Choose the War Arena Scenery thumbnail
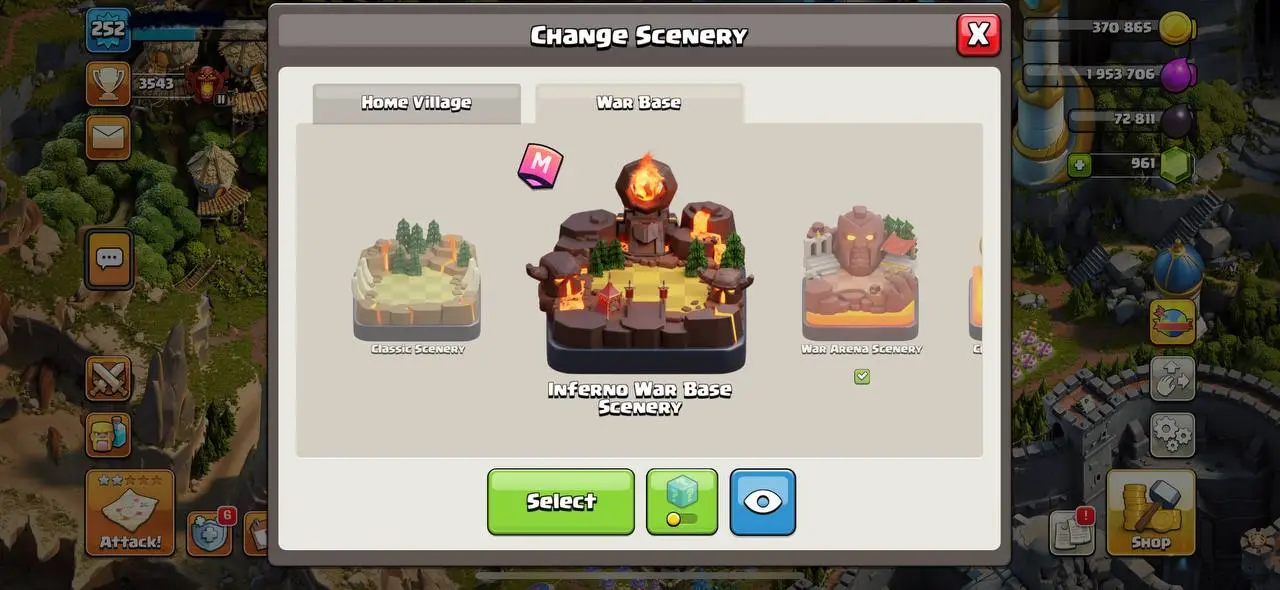Image resolution: width=1280 pixels, height=590 pixels. tap(861, 278)
